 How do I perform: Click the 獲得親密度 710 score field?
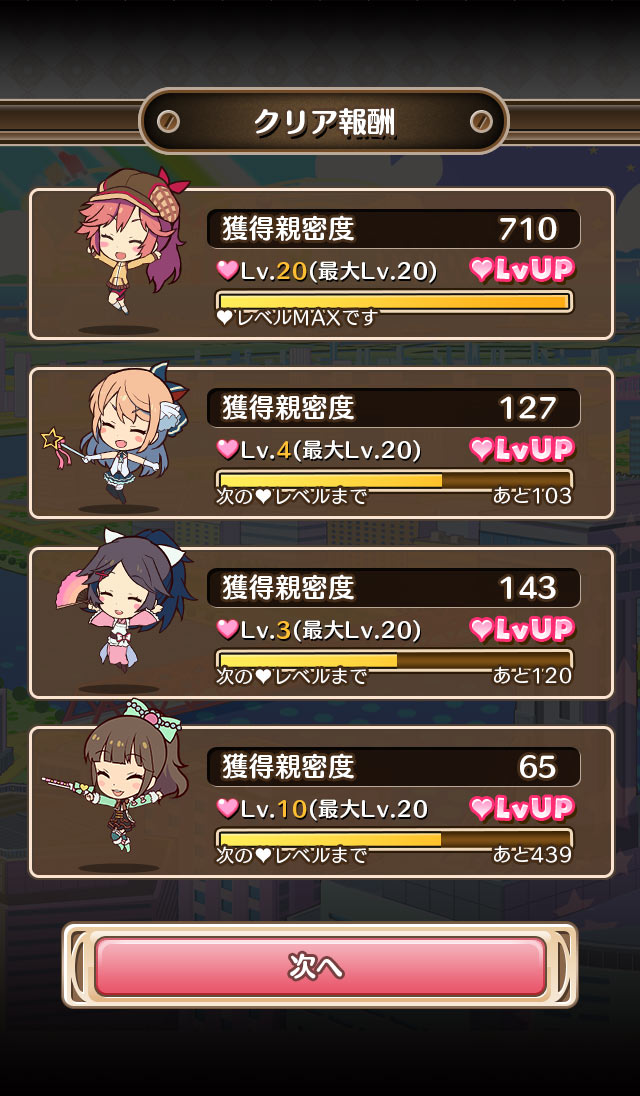[393, 229]
